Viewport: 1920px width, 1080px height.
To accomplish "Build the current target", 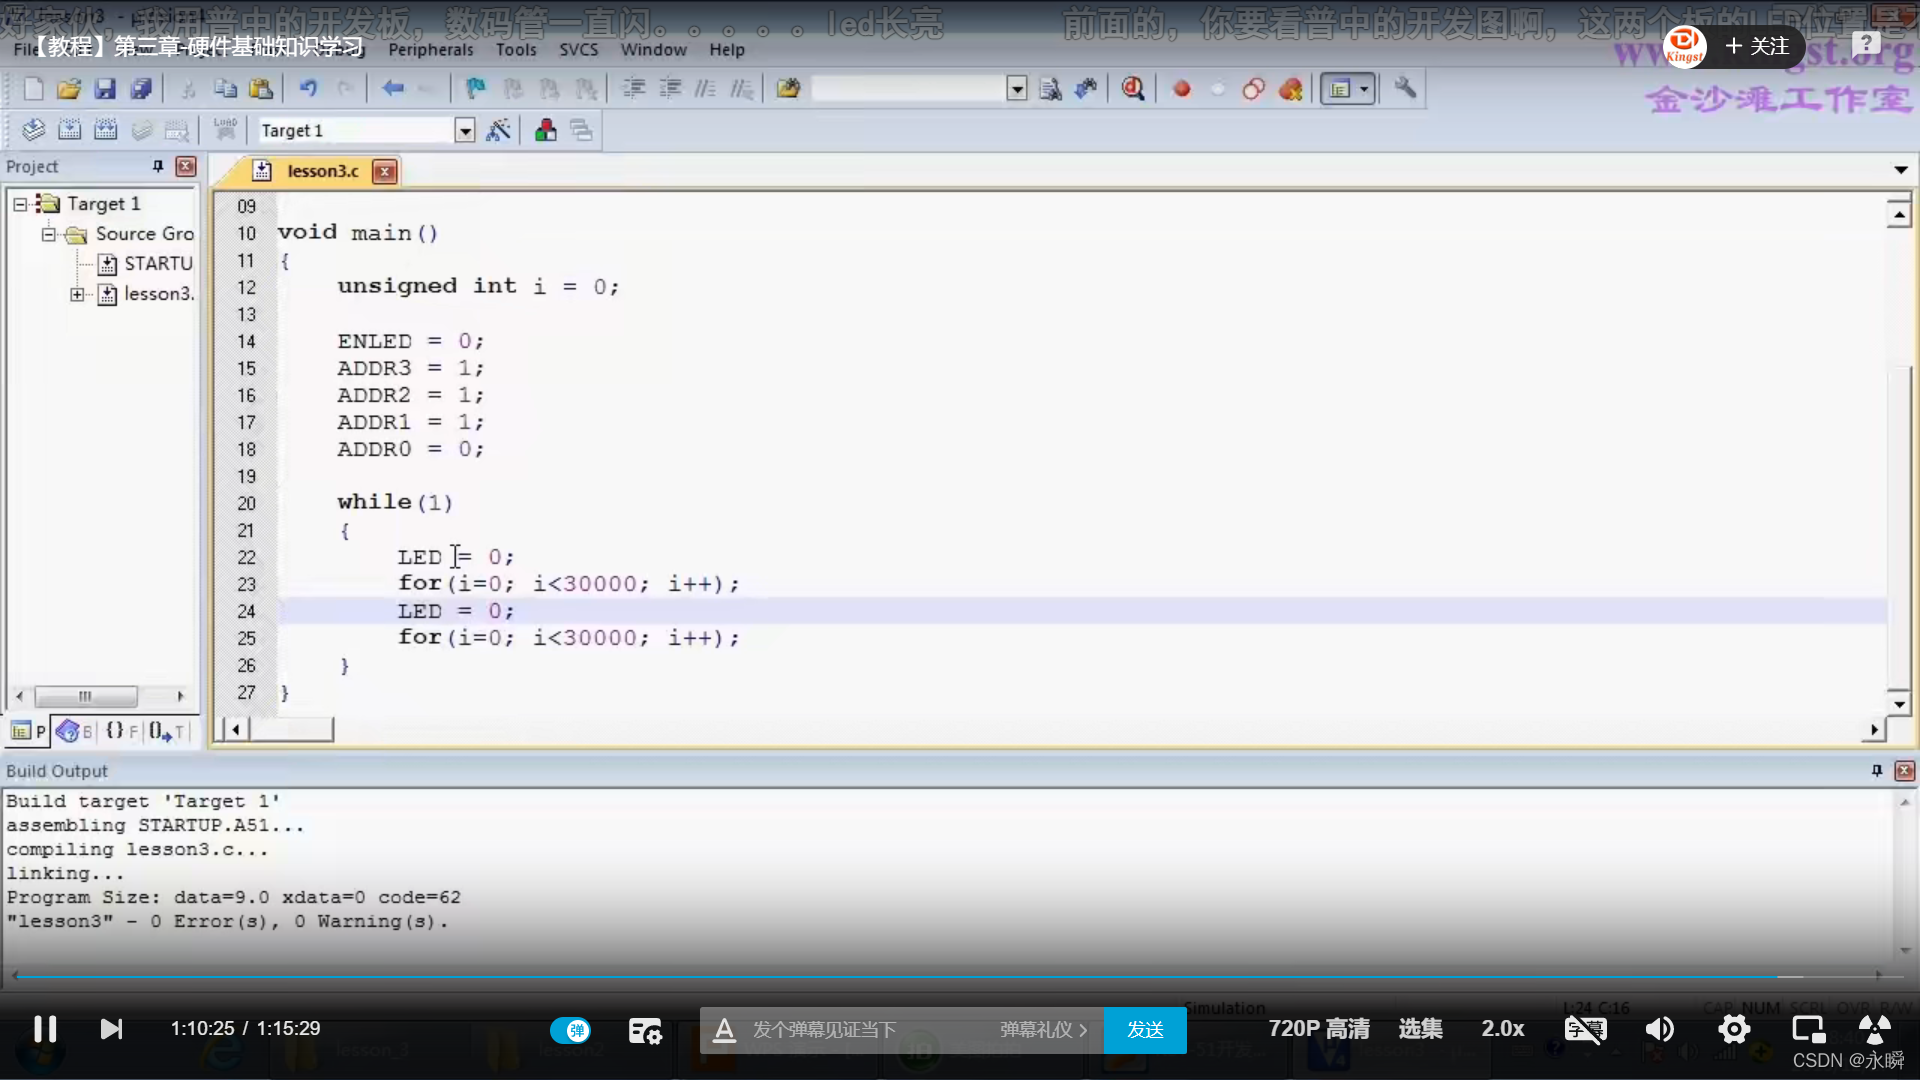I will [x=70, y=130].
